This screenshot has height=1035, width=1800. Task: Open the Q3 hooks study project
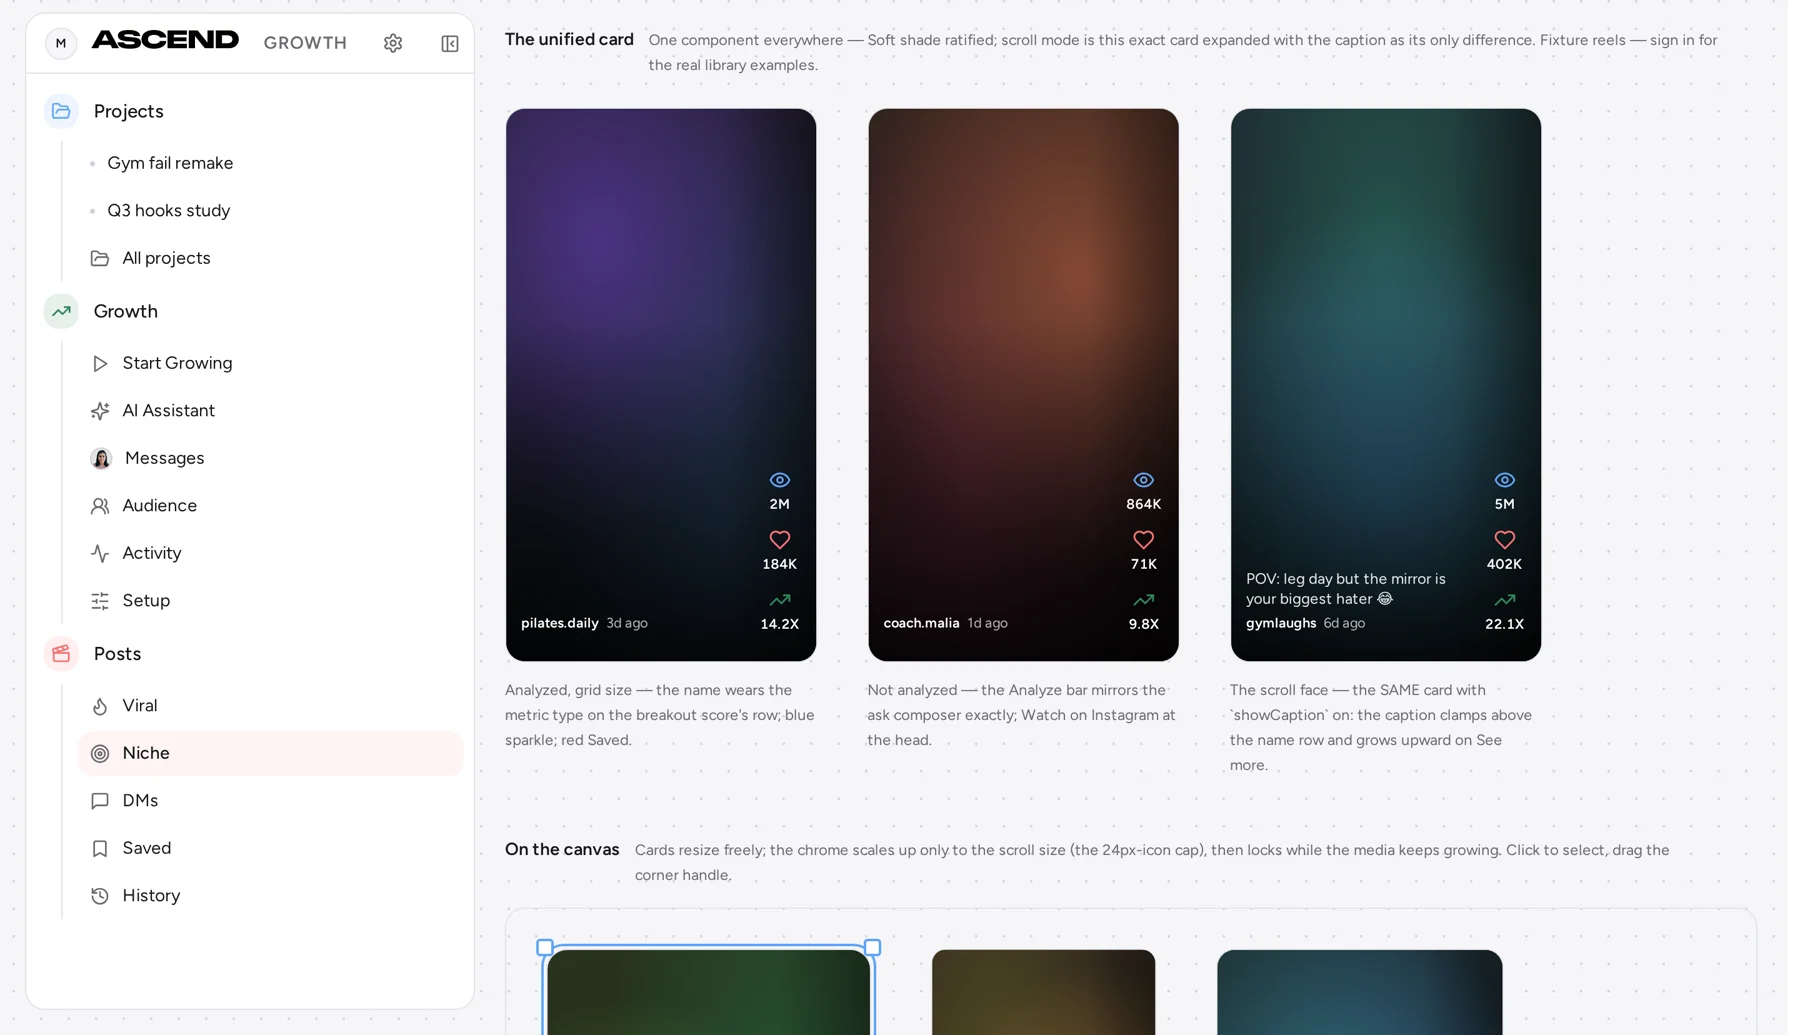pyautogui.click(x=270, y=211)
